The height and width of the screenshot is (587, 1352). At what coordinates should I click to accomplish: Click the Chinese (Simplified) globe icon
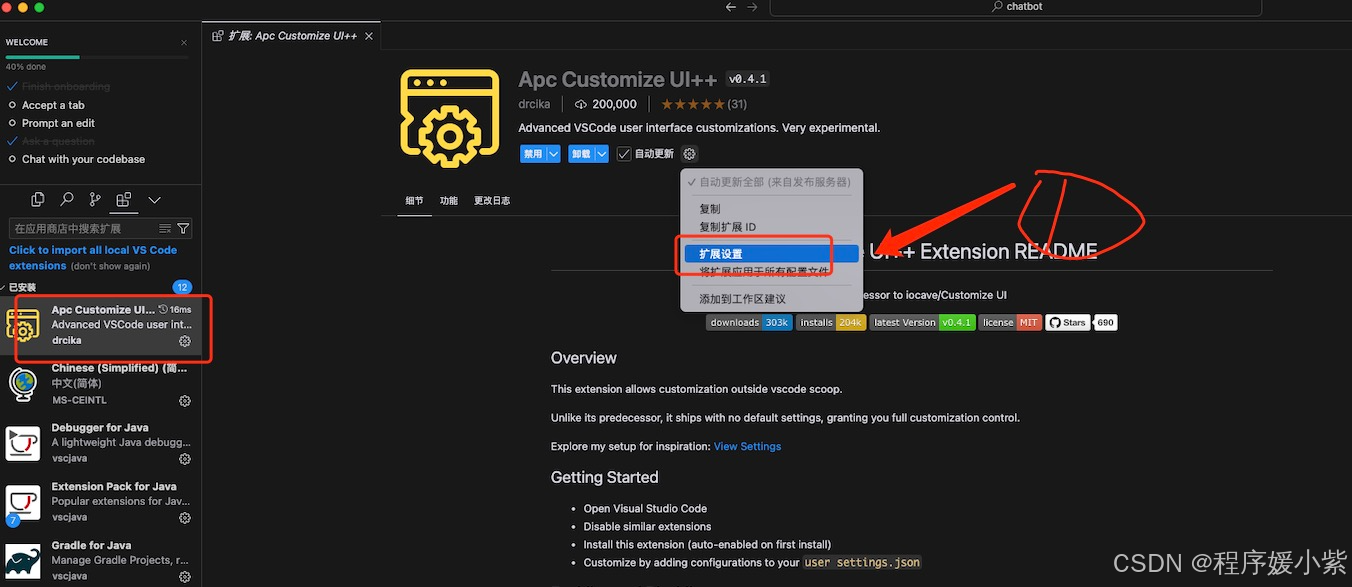[x=23, y=384]
